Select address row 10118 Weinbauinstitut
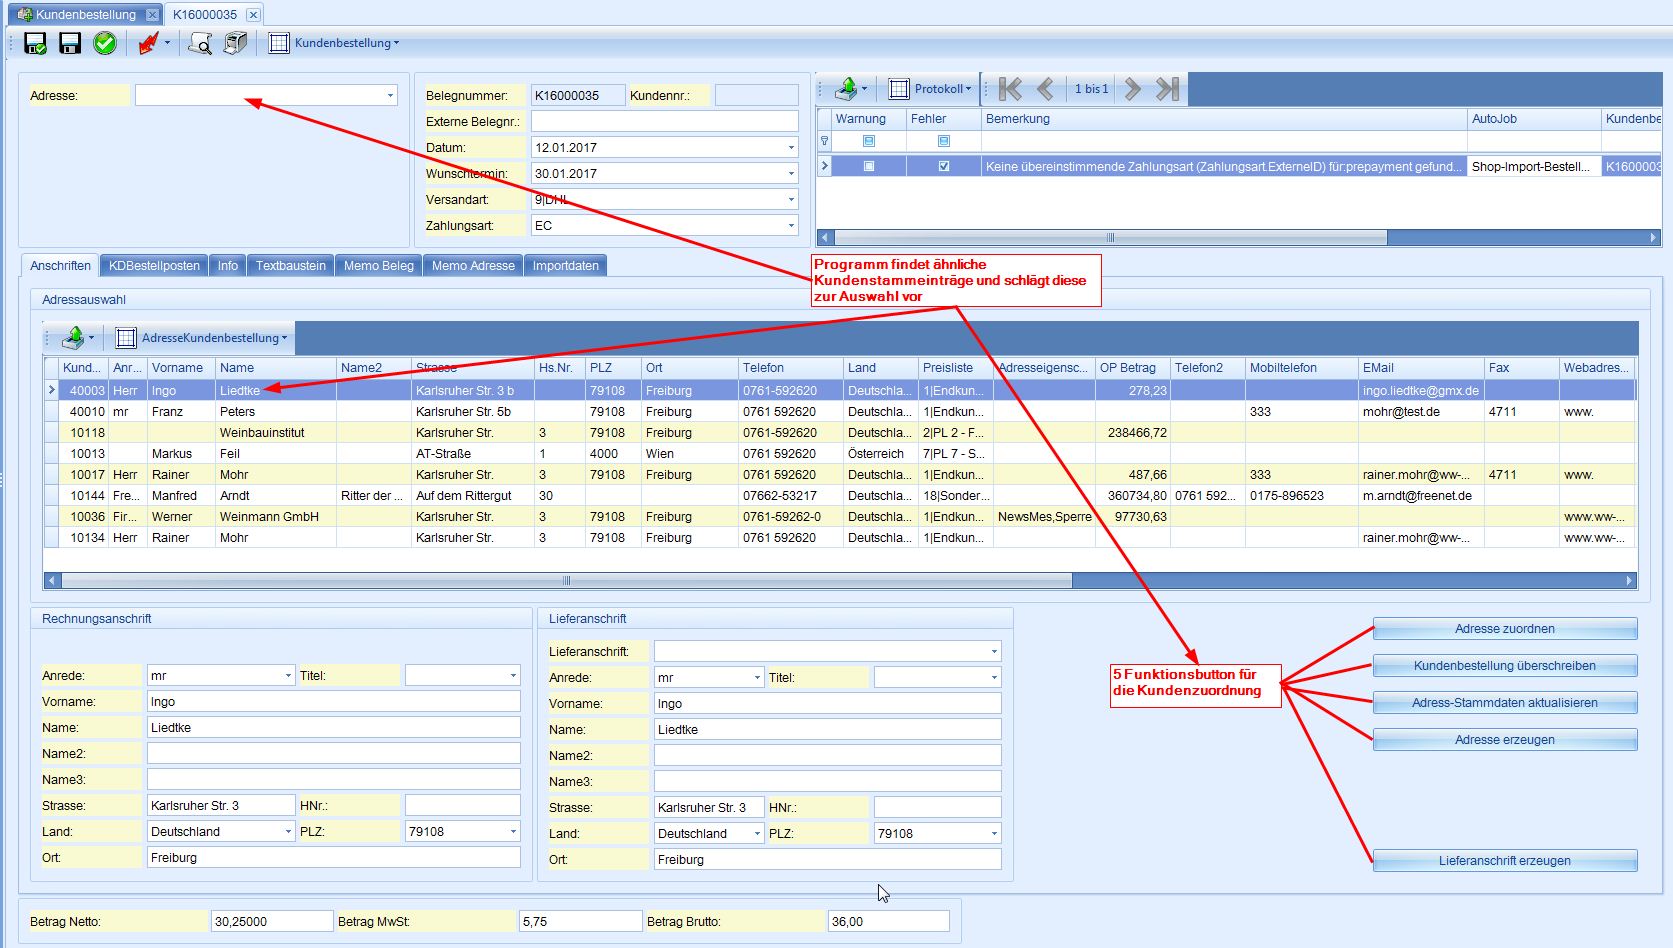Viewport: 1673px width, 948px height. (840, 432)
